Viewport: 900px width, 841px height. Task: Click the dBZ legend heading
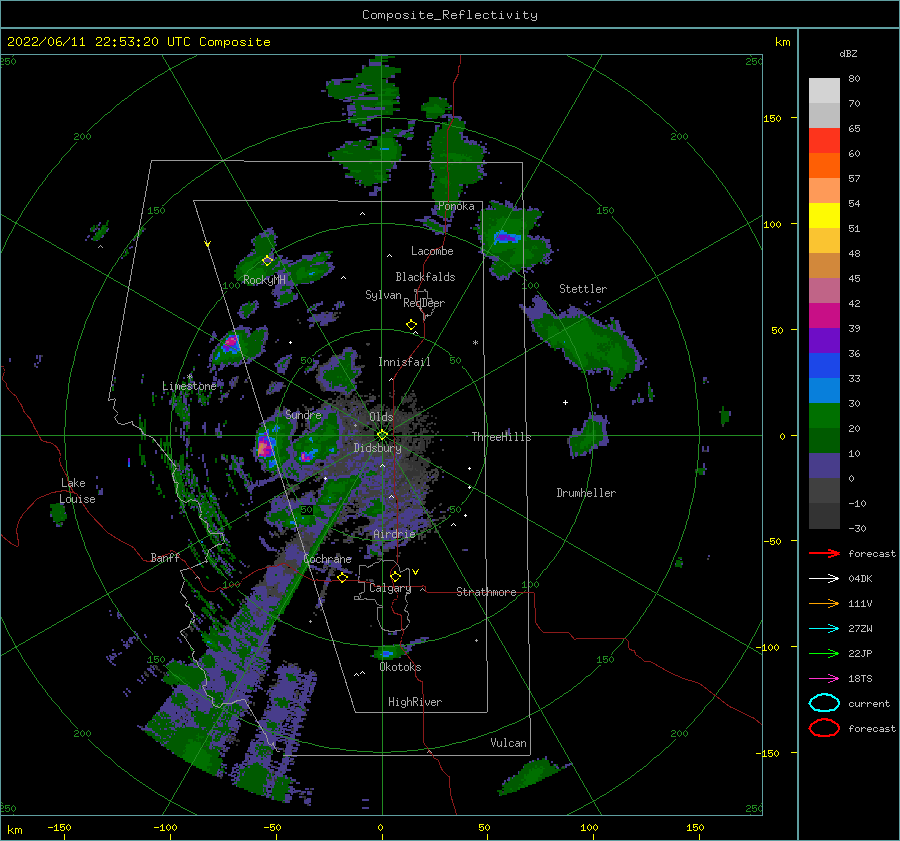tap(848, 54)
